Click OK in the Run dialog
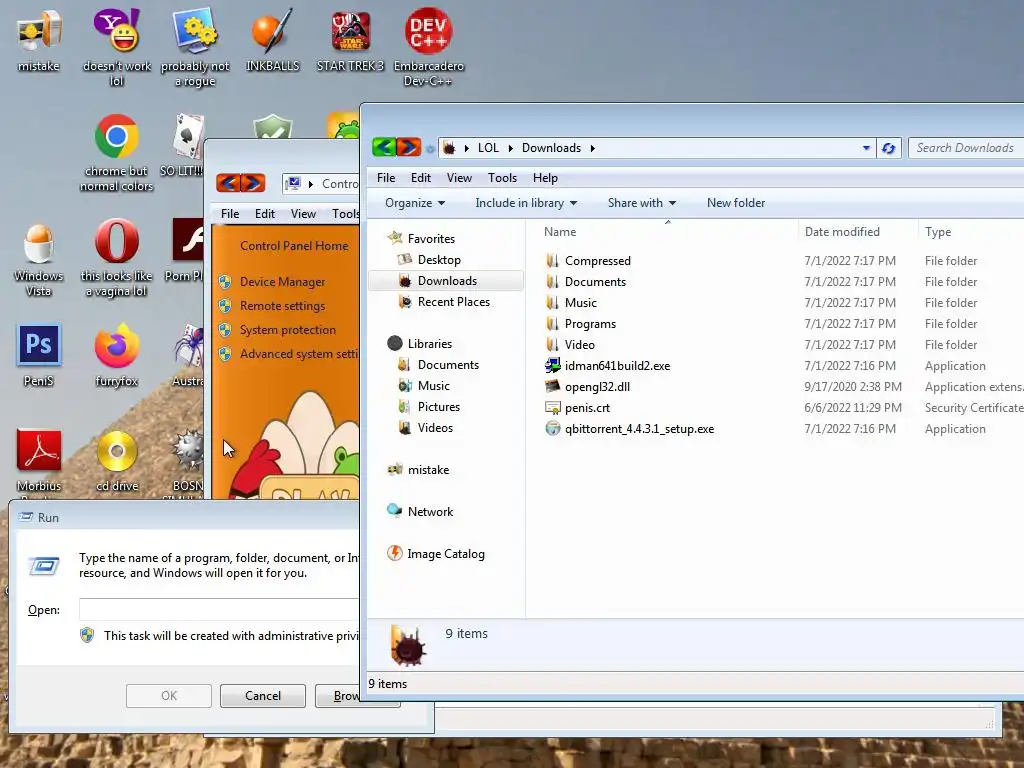This screenshot has height=768, width=1024. [x=168, y=696]
